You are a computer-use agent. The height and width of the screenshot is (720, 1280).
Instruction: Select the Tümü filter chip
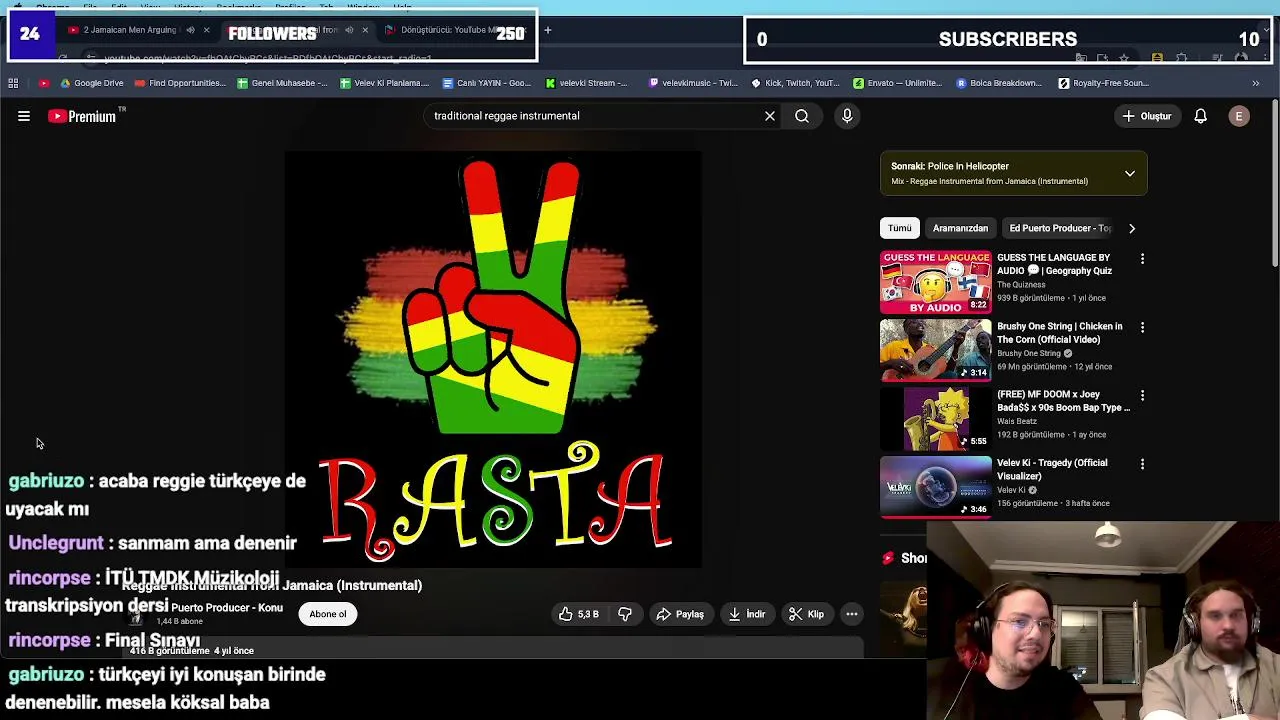[x=900, y=228]
